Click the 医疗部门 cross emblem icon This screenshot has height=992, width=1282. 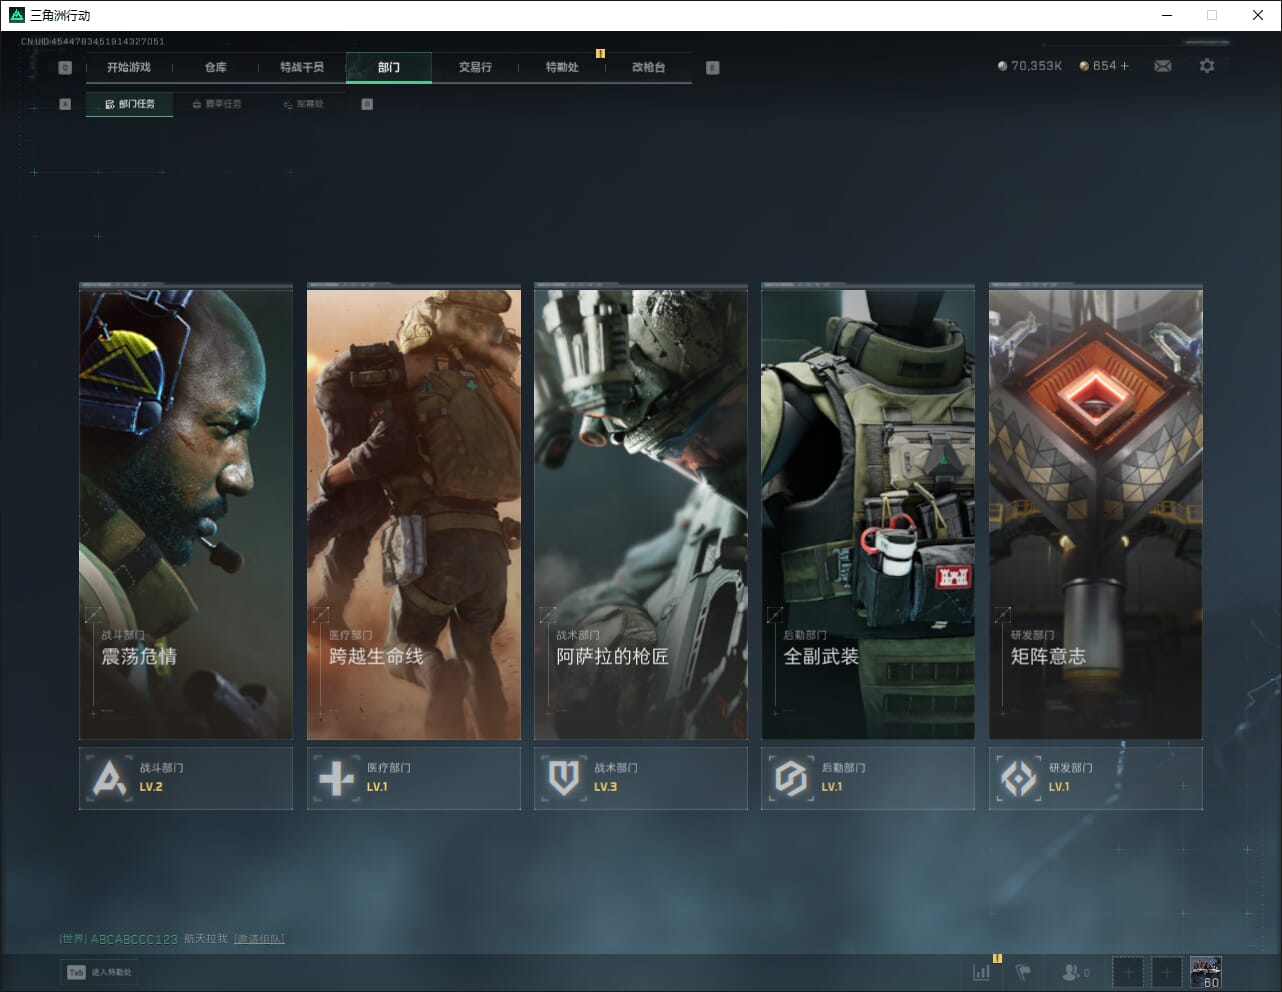coord(336,778)
